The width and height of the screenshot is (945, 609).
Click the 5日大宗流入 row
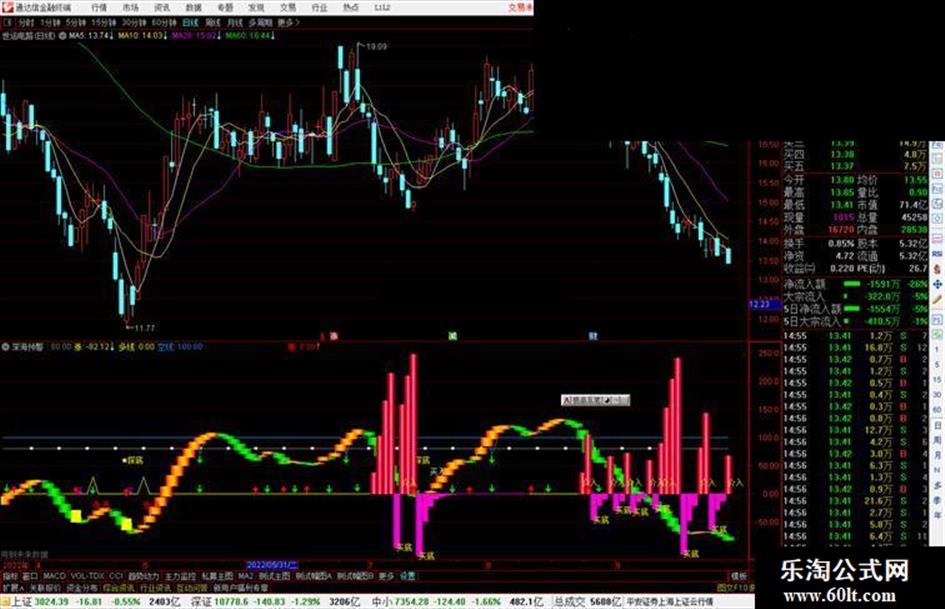tap(855, 322)
